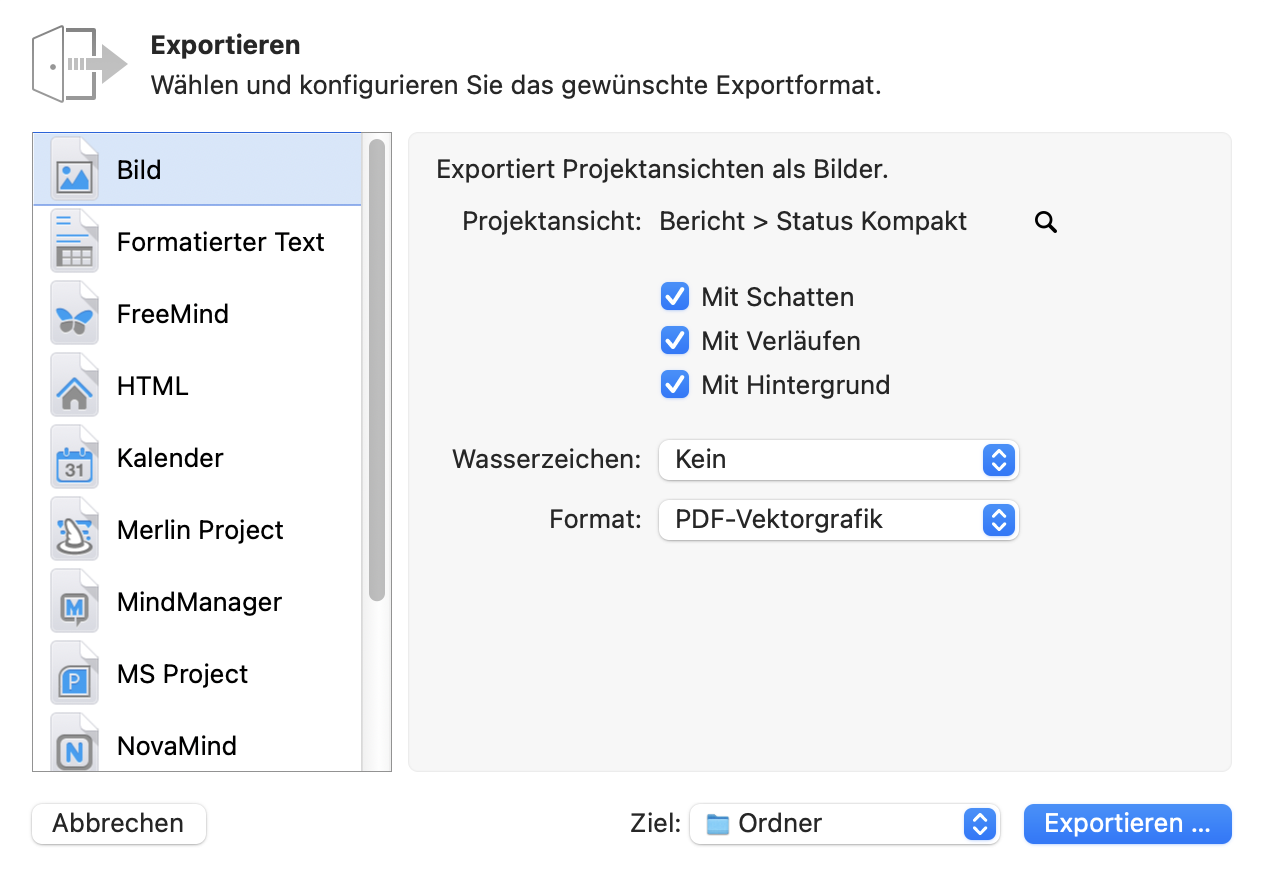Select the HTML export format icon
This screenshot has height=876, width=1264.
pos(75,385)
